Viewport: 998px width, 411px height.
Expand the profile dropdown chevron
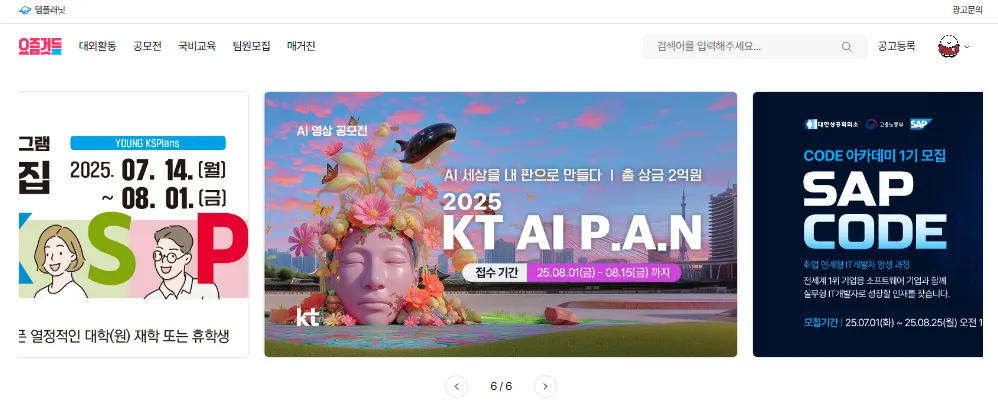(967, 46)
